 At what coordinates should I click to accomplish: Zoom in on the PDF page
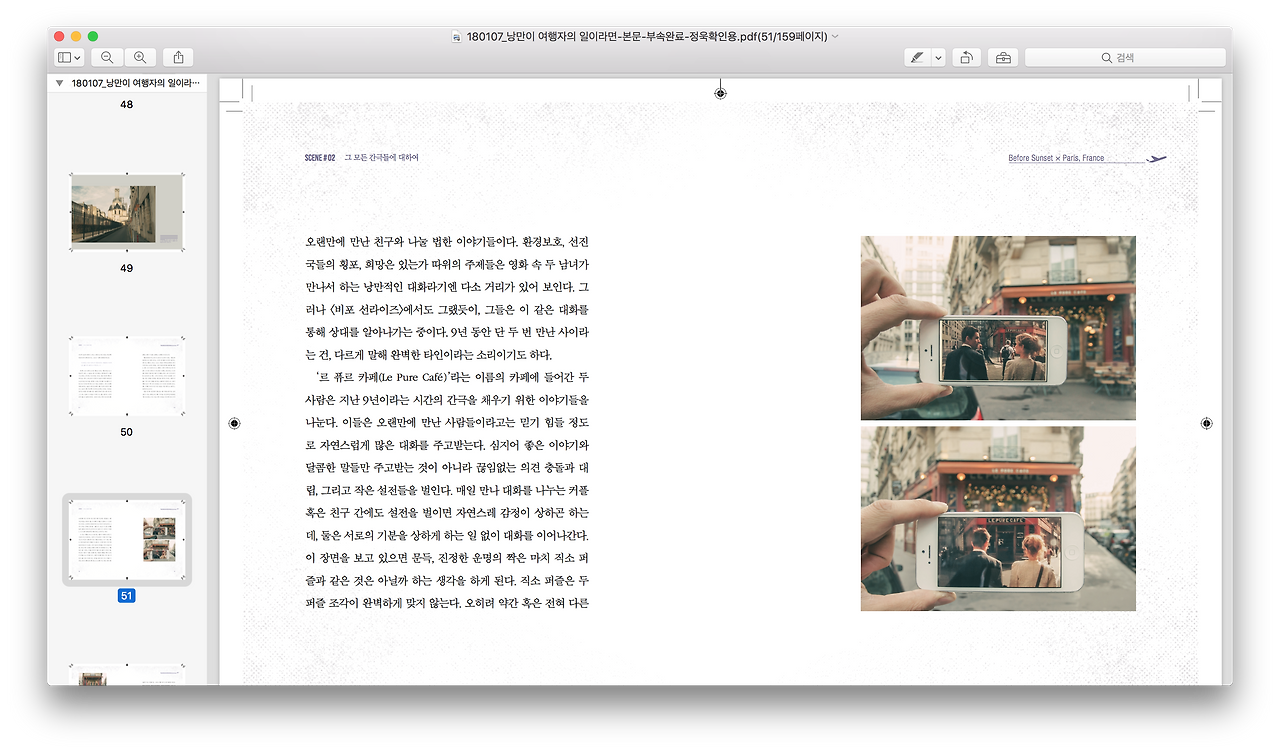click(x=140, y=57)
